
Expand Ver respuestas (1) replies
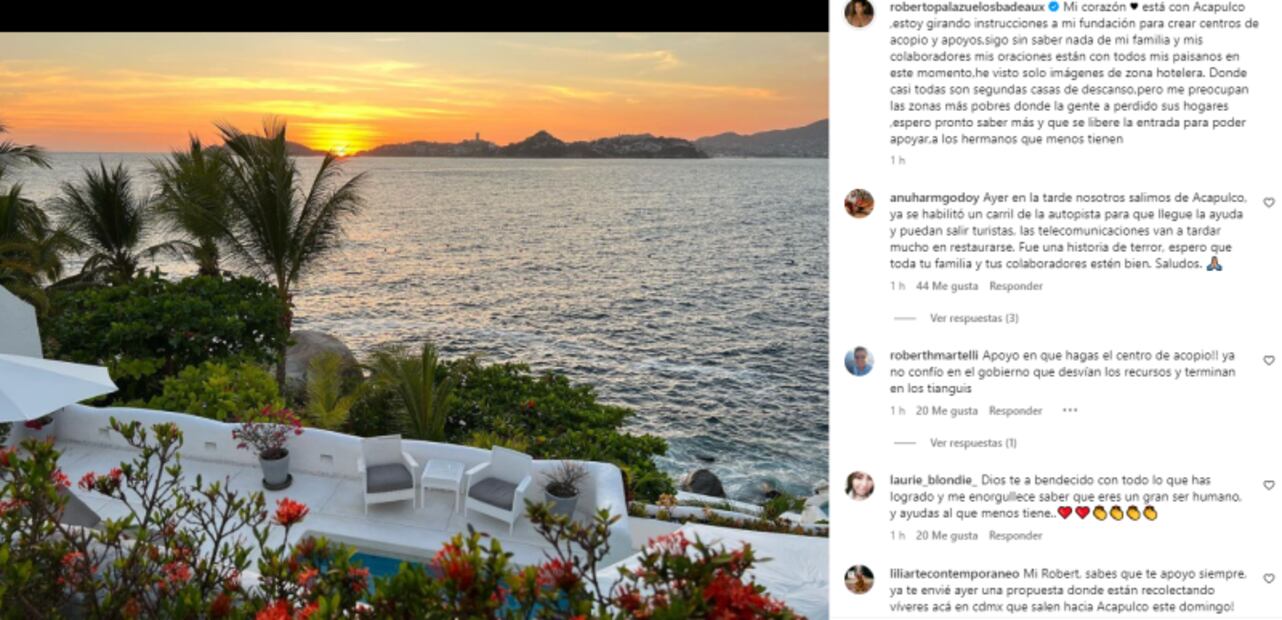click(973, 443)
